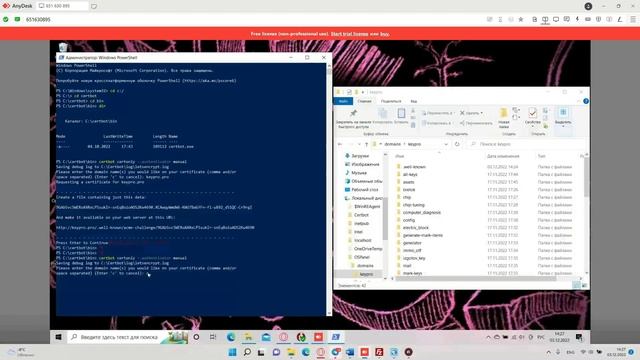Click the Копировать ribbon icon

coord(382,113)
